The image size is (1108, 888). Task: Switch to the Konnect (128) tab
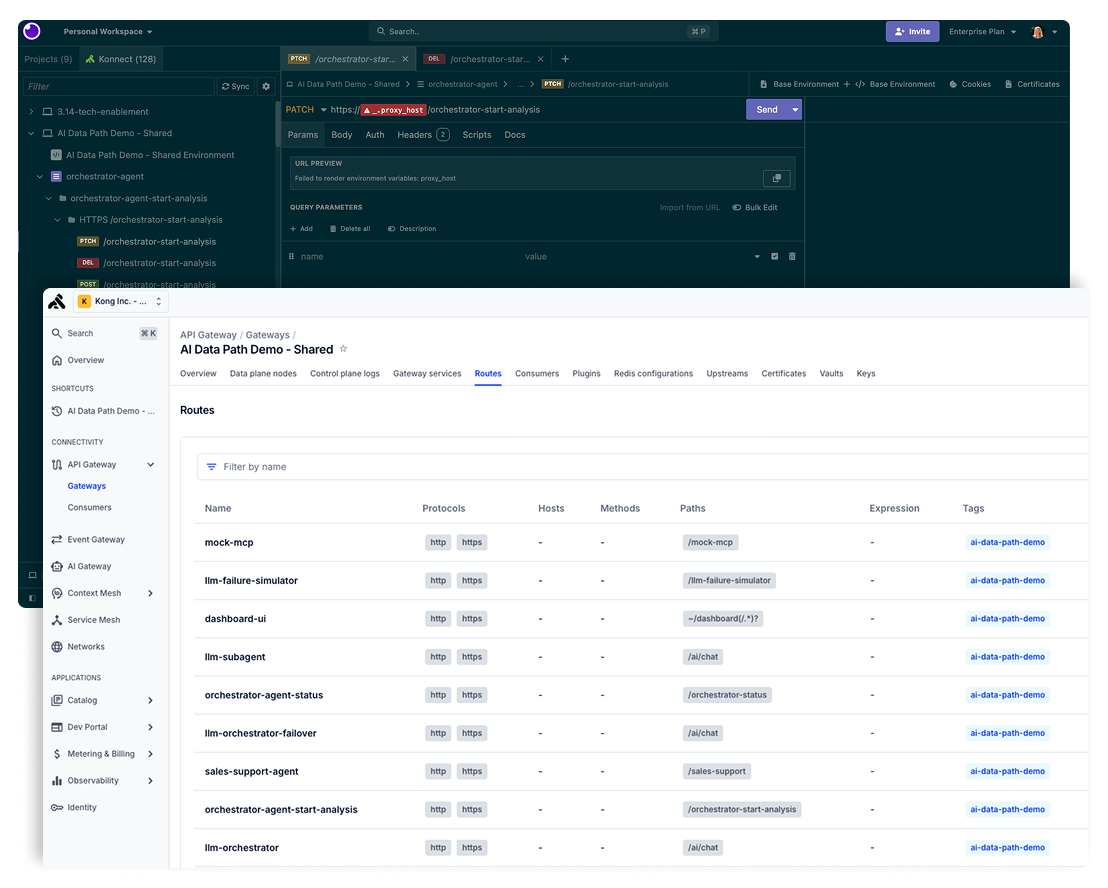click(x=121, y=59)
